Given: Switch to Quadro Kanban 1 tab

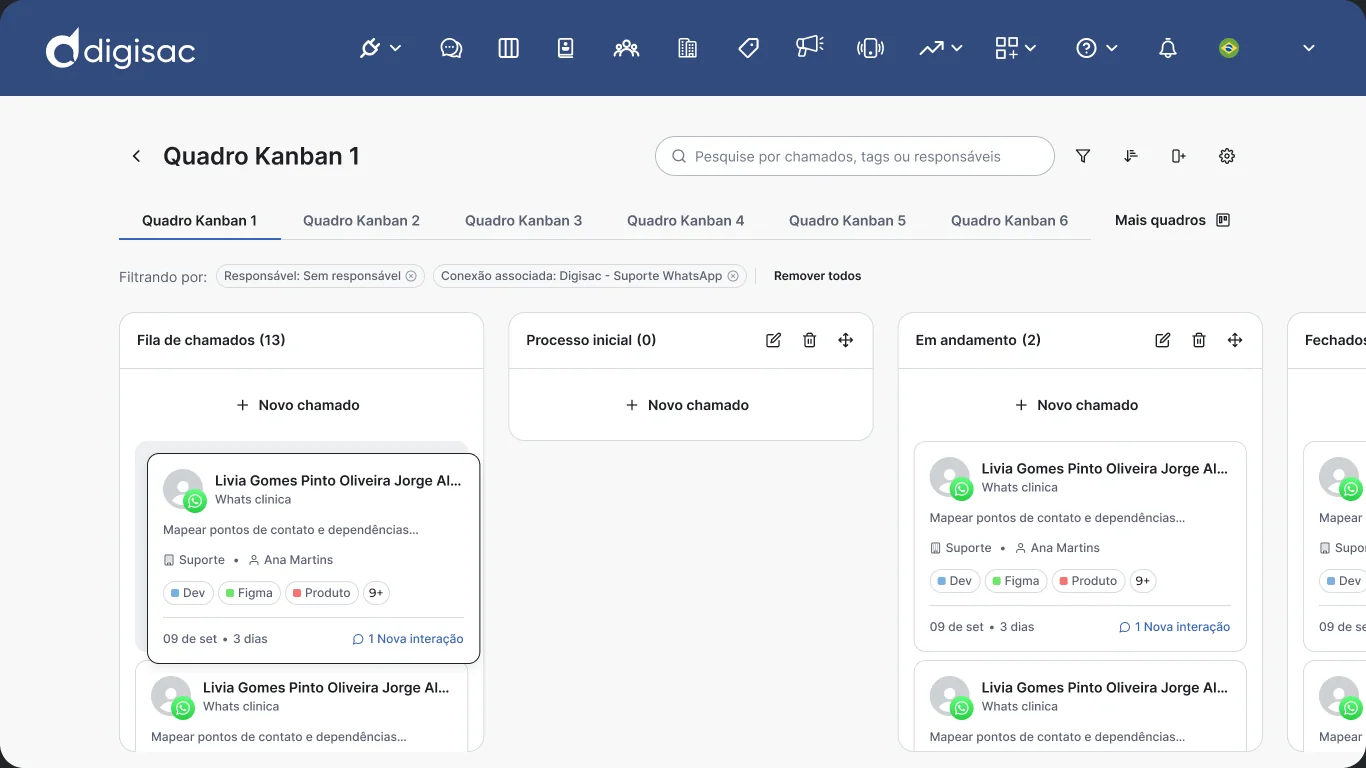Looking at the screenshot, I should point(199,221).
